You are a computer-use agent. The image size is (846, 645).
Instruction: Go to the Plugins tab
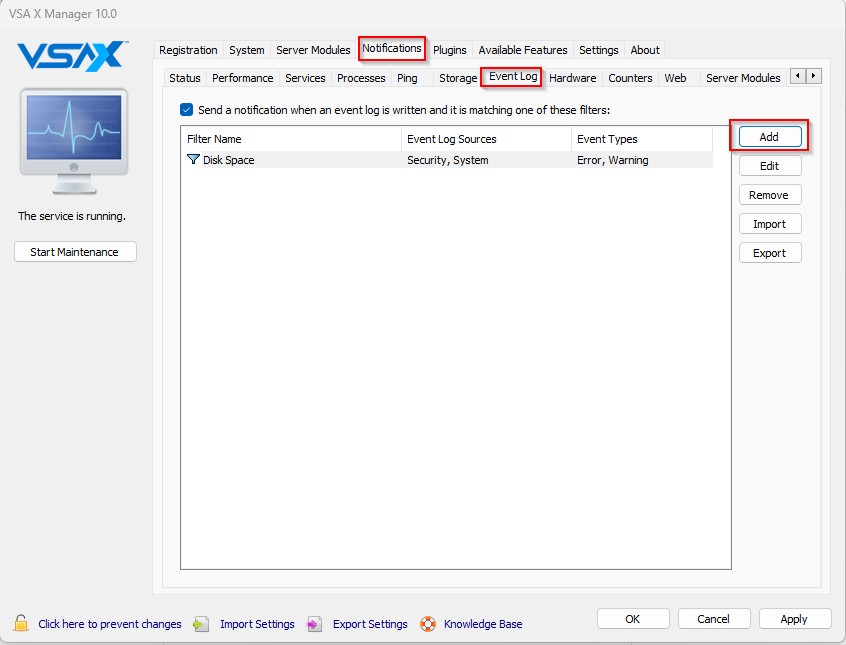click(x=449, y=50)
